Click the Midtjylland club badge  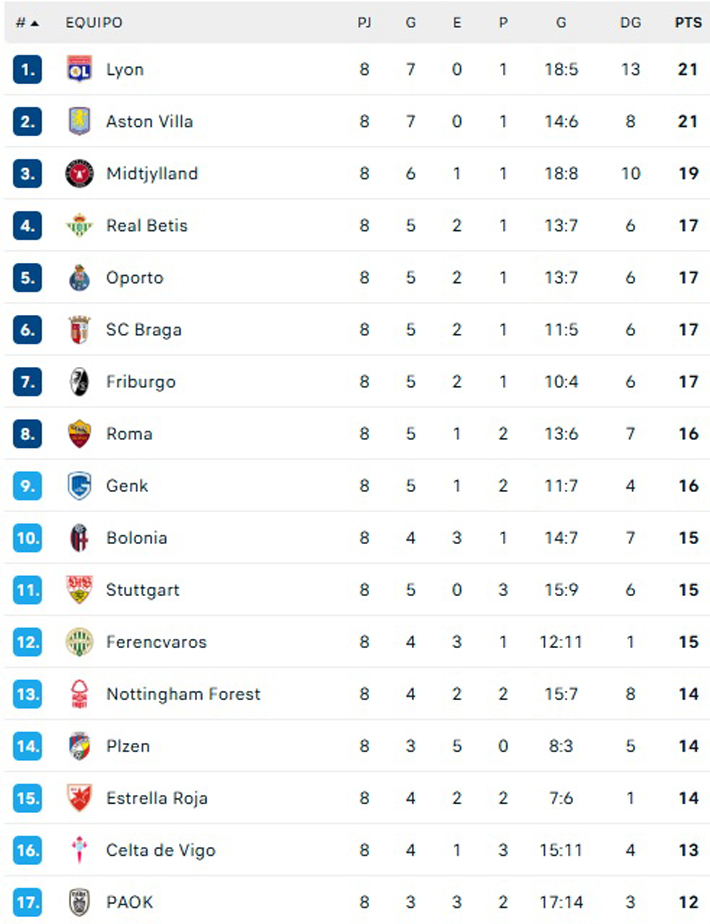pyautogui.click(x=79, y=173)
